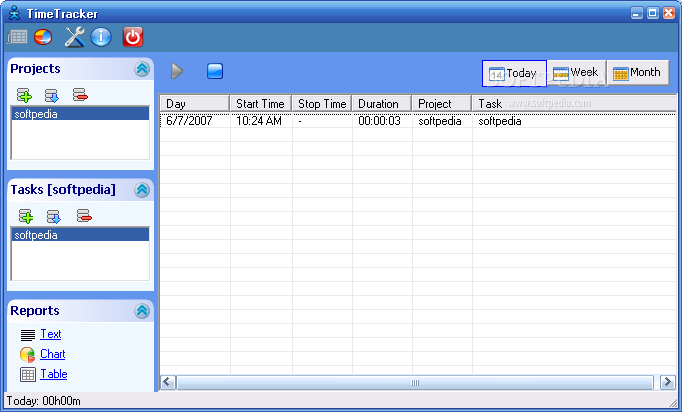Viewport: 682px width, 412px height.
Task: Click the Text report lines icon
Action: pyautogui.click(x=28, y=335)
